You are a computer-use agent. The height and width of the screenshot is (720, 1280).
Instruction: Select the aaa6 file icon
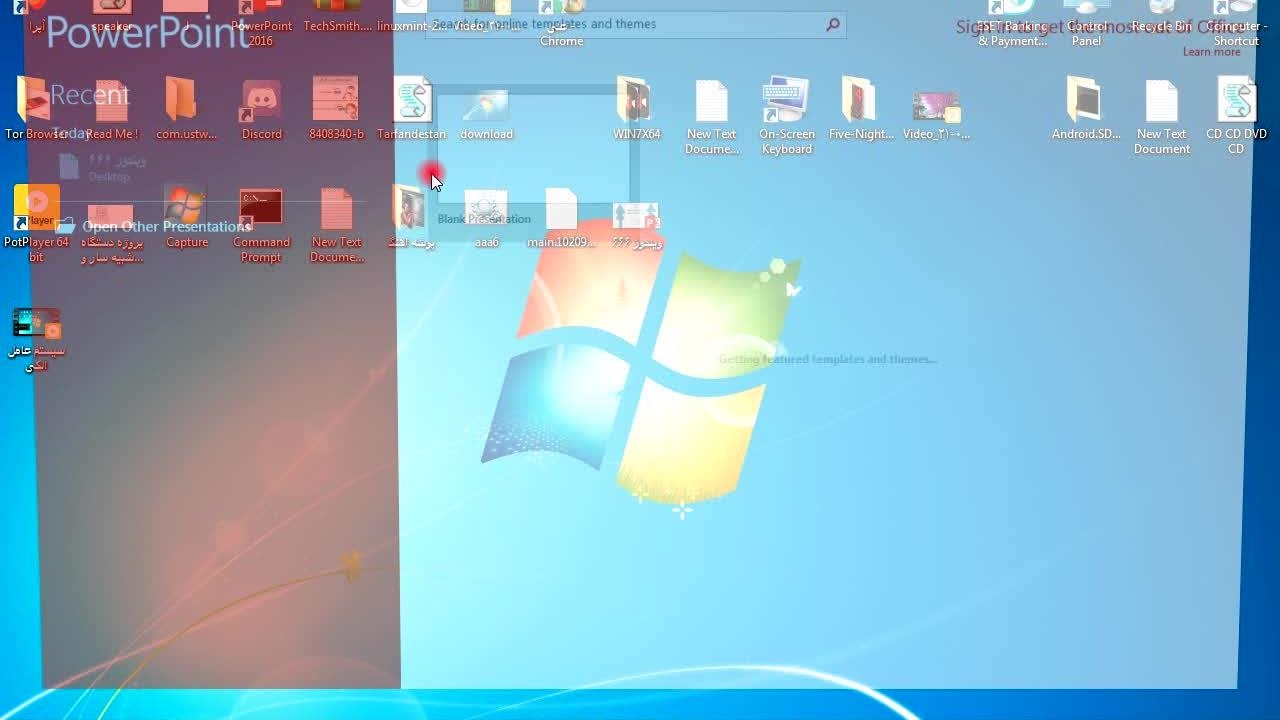[x=486, y=214]
